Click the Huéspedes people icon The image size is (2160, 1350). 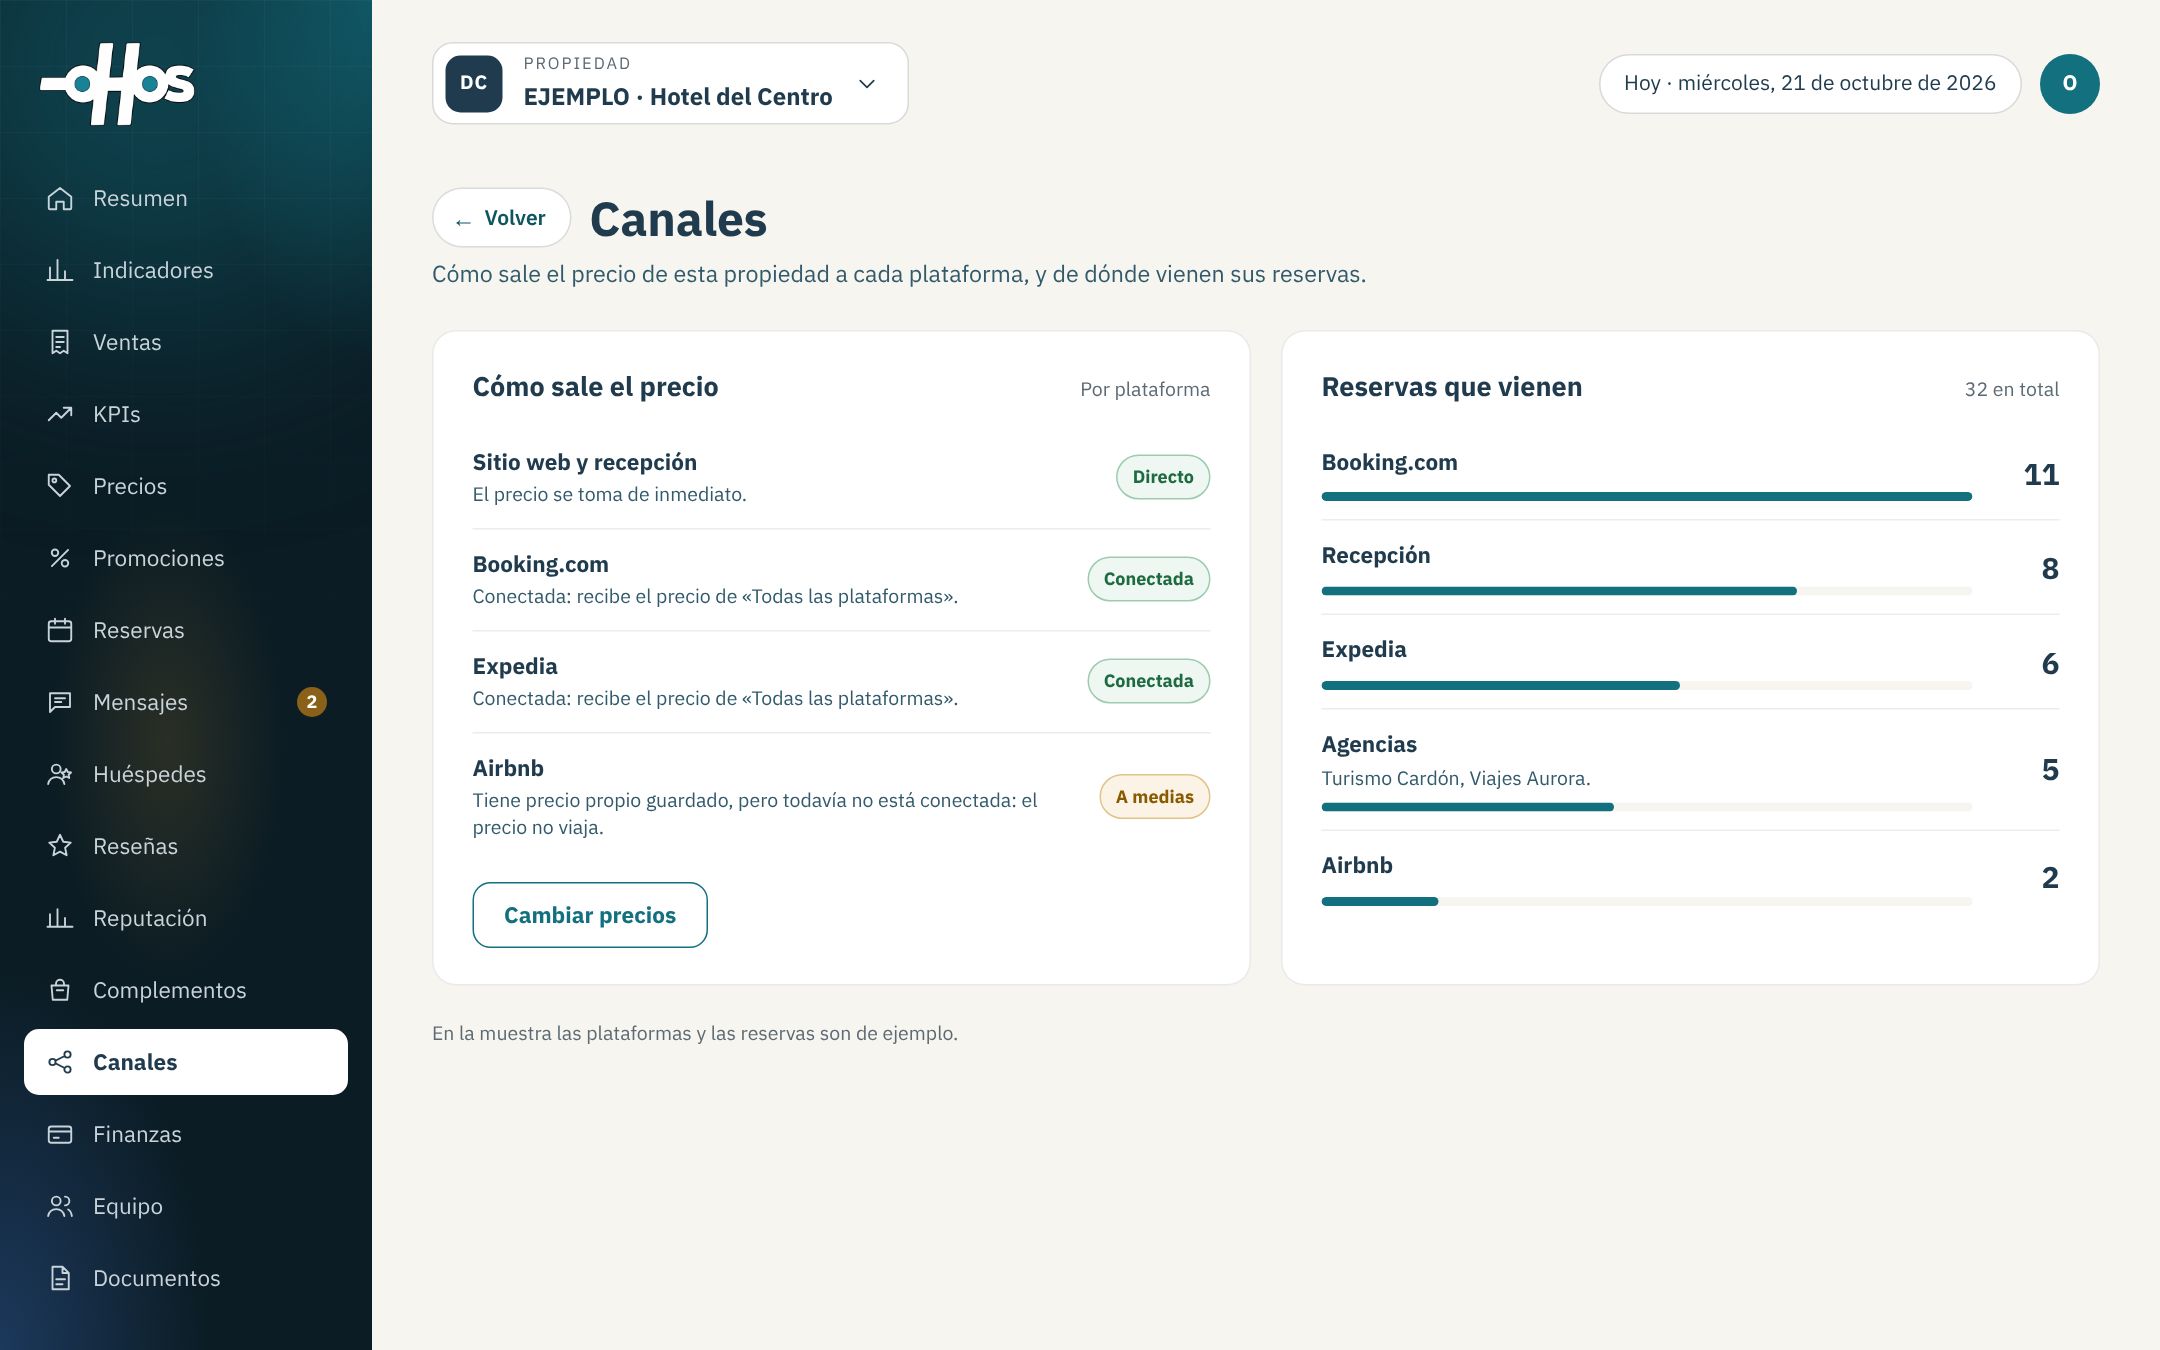click(60, 774)
